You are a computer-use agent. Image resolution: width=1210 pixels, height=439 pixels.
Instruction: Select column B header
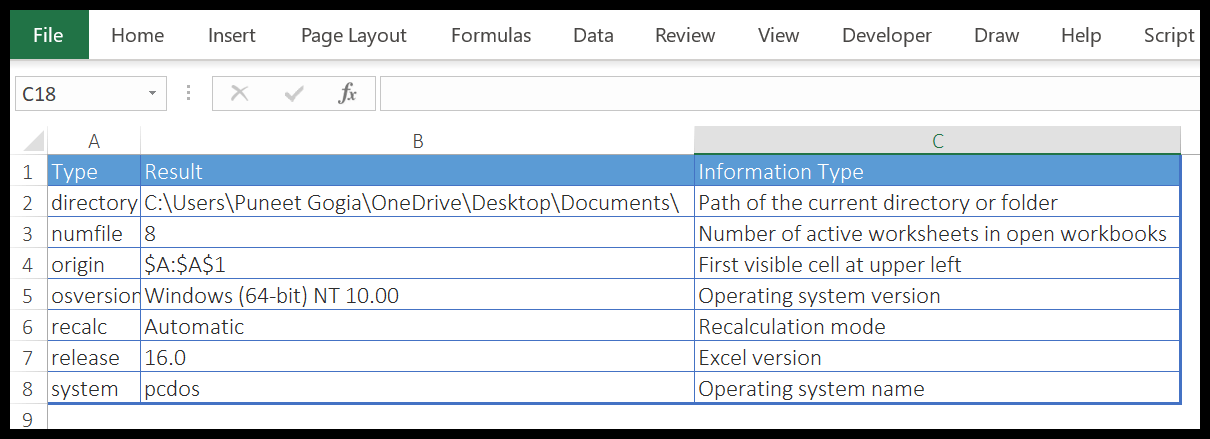click(418, 141)
